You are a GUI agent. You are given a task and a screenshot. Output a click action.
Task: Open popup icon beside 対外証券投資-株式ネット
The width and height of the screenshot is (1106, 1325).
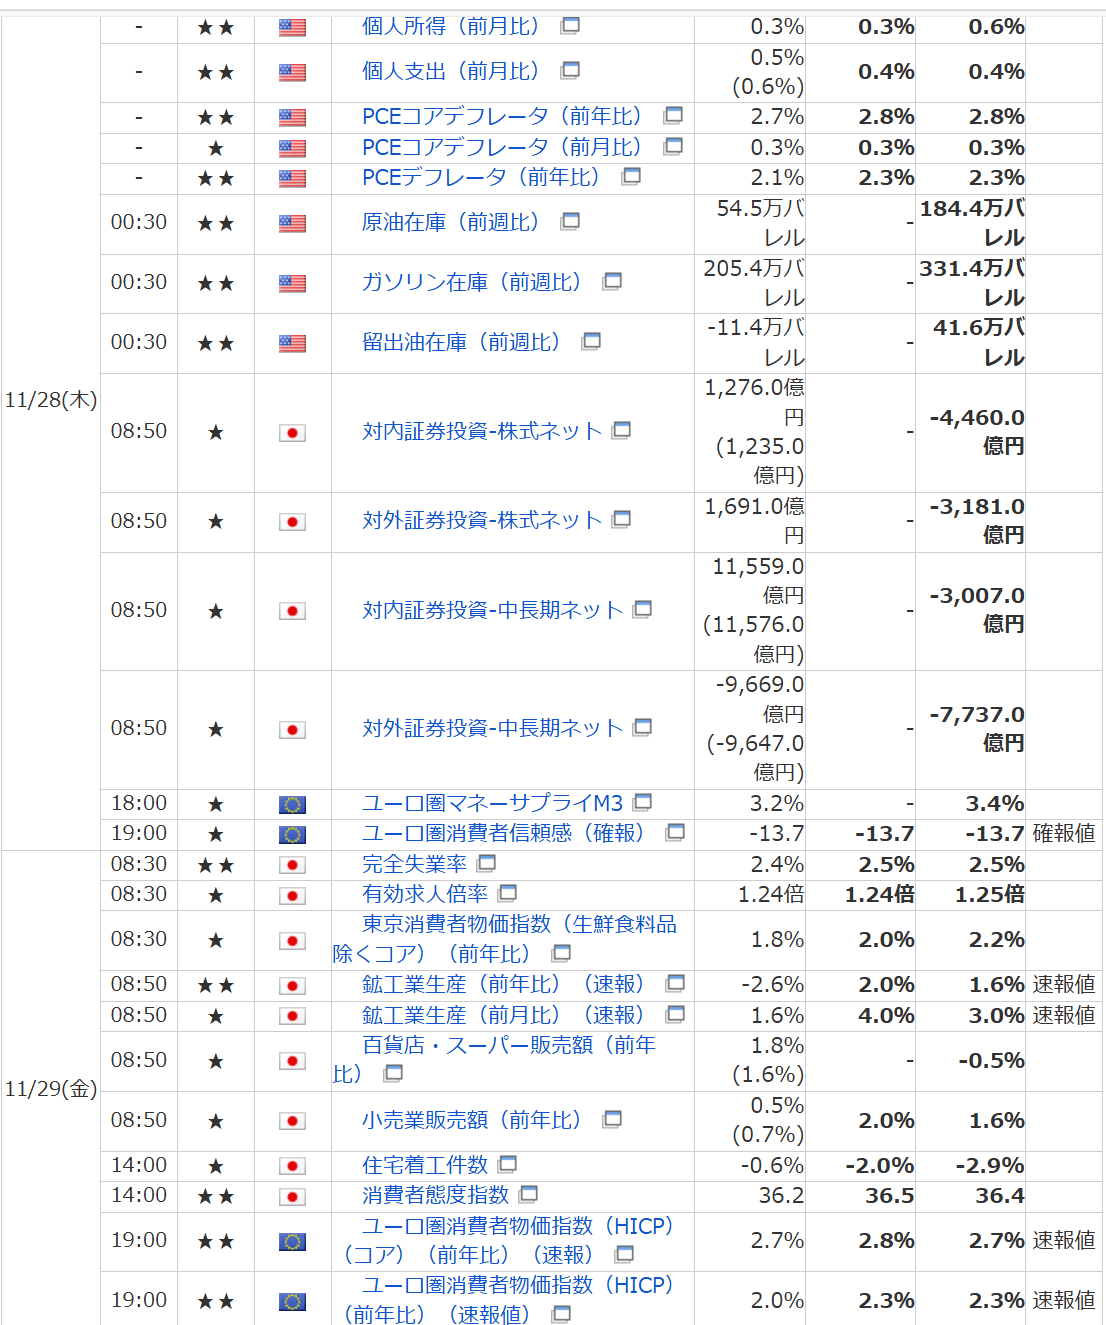point(621,519)
